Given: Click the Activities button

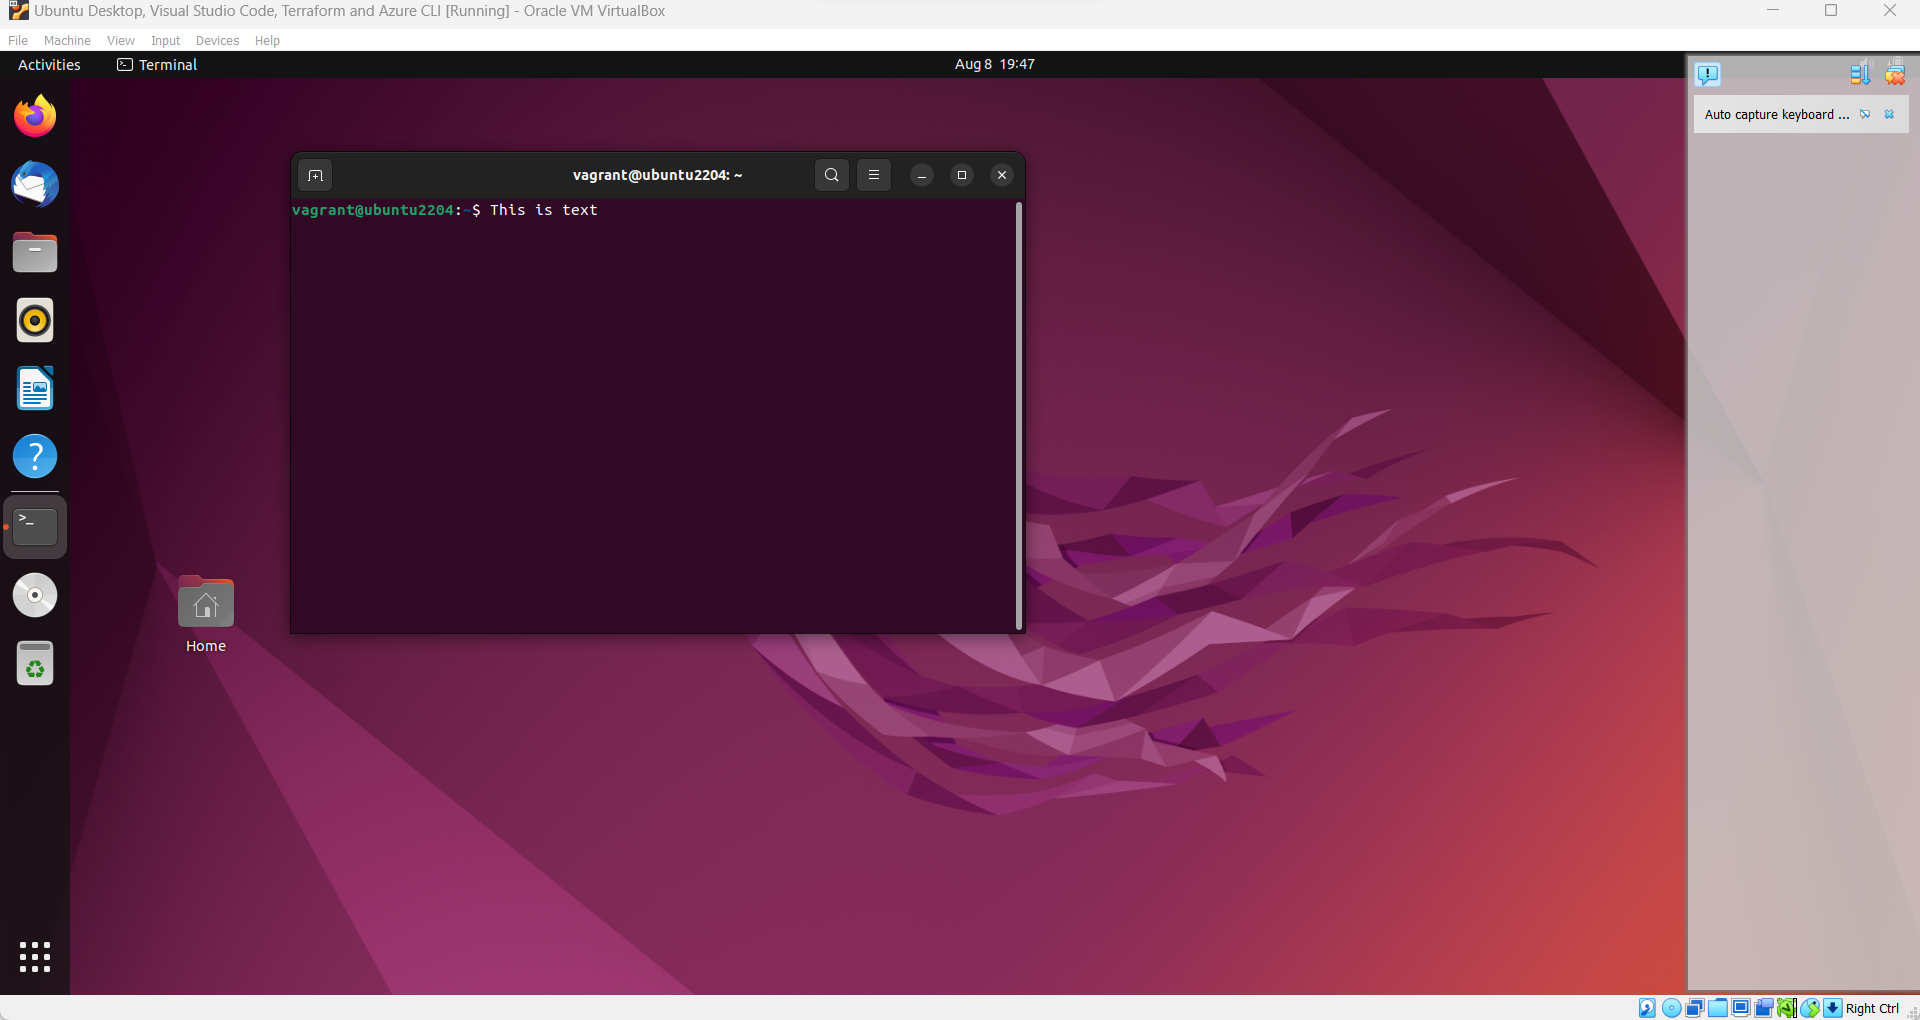Looking at the screenshot, I should tap(48, 64).
